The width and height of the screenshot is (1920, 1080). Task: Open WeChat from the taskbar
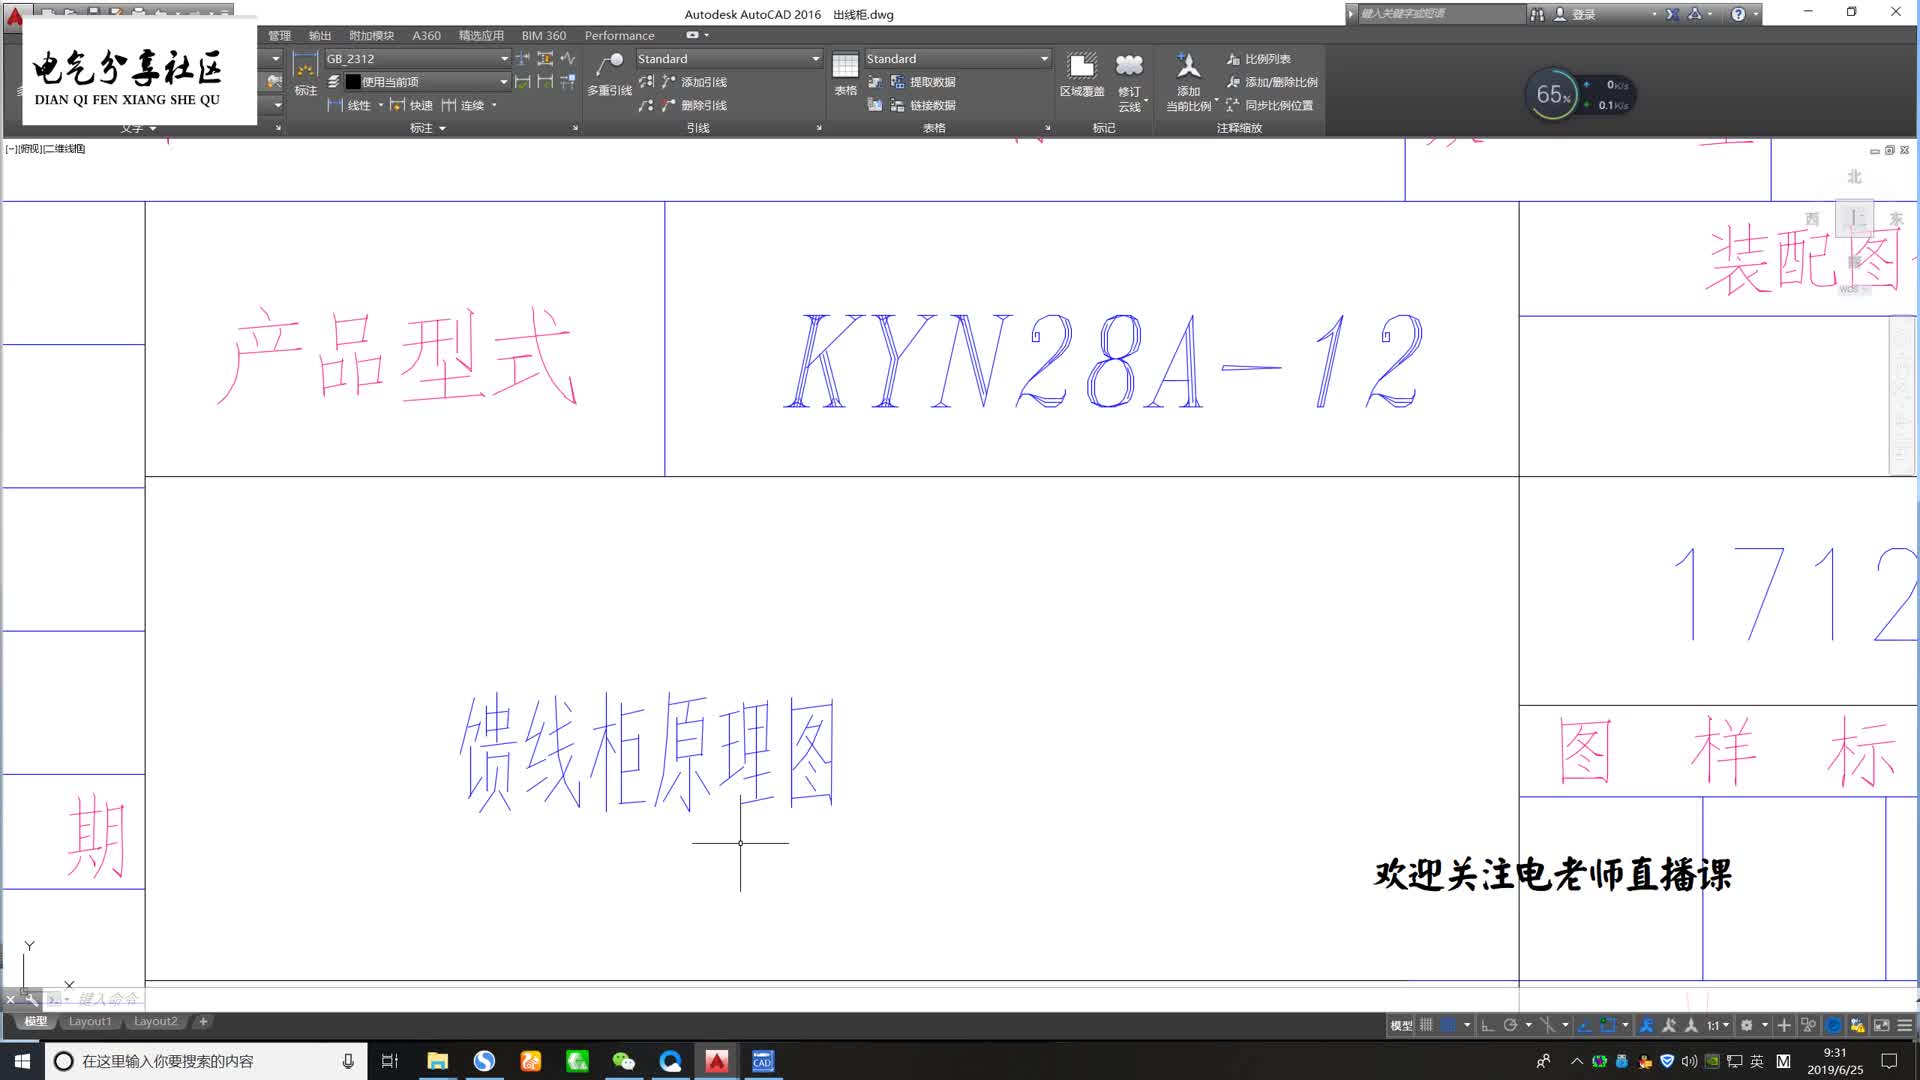(624, 1061)
